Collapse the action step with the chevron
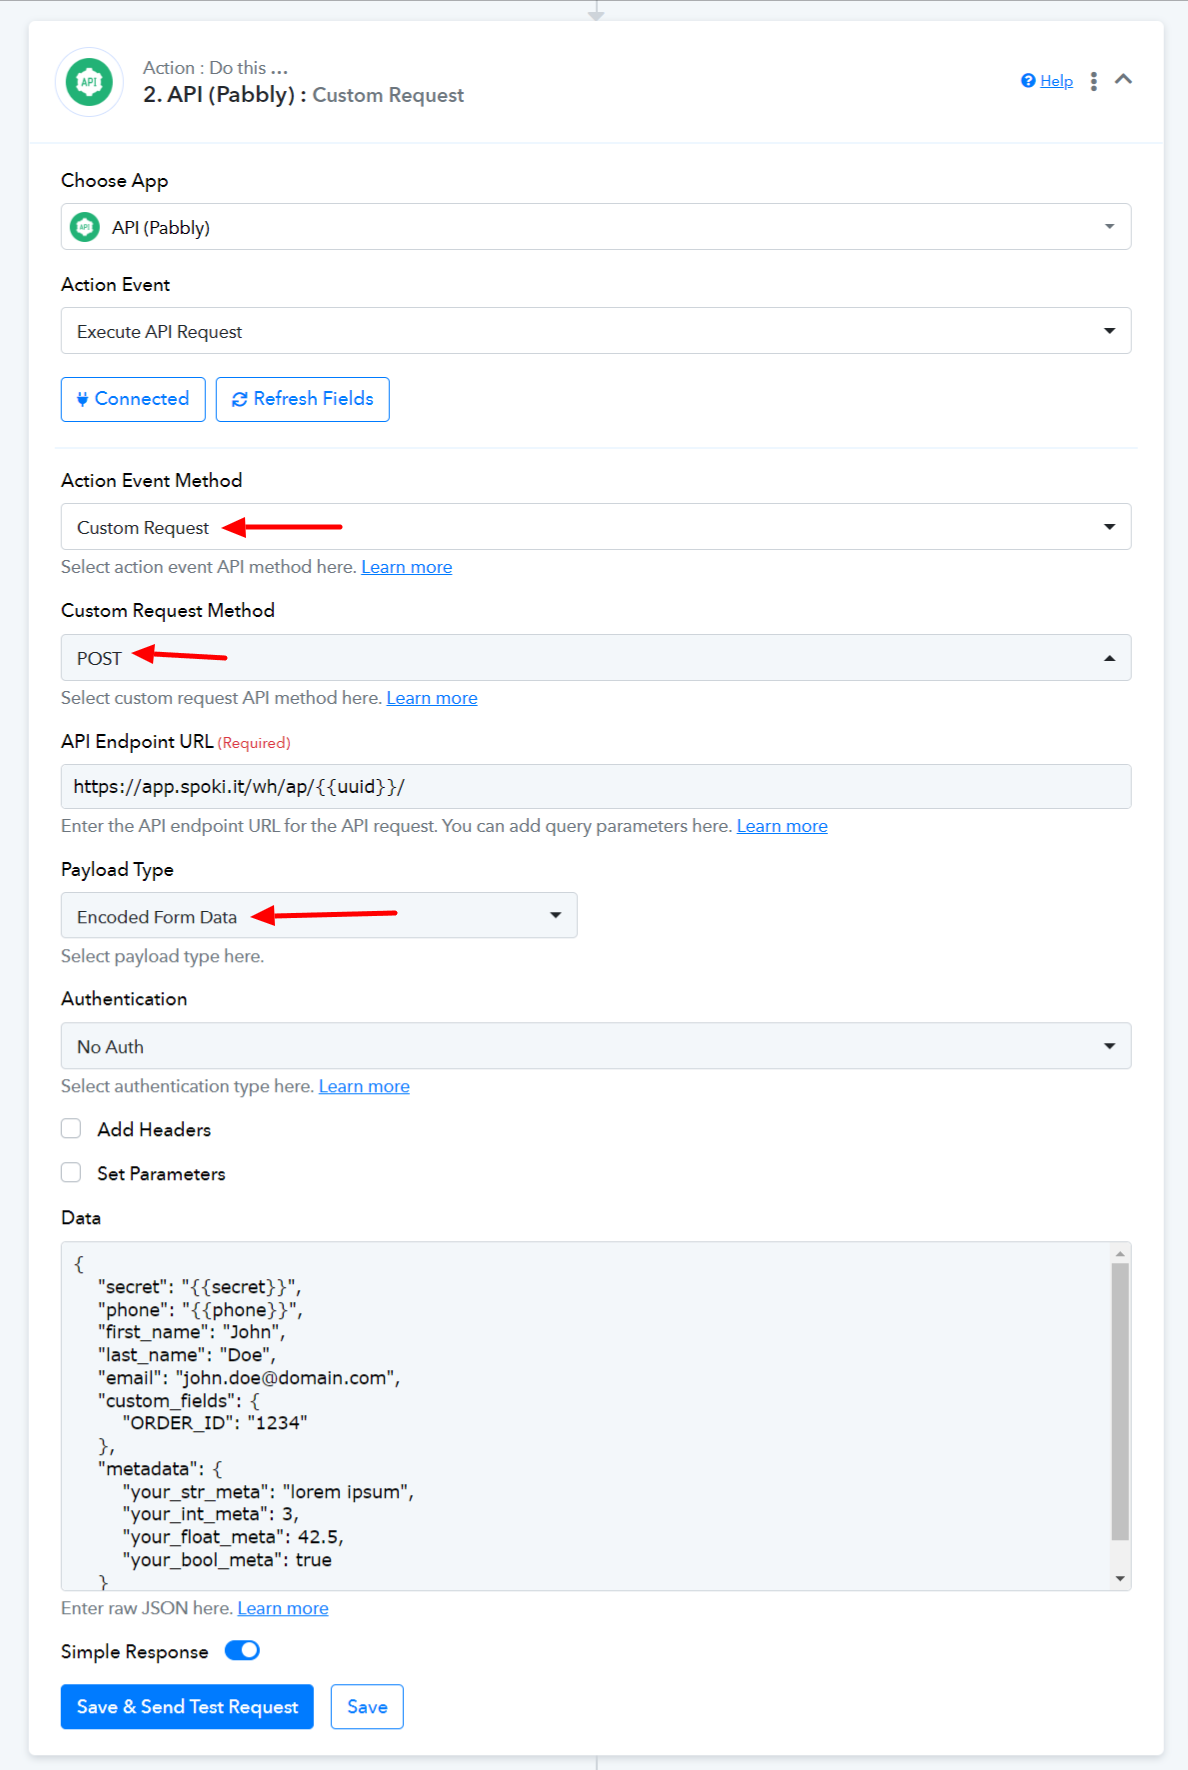Viewport: 1188px width, 1770px height. click(1123, 79)
